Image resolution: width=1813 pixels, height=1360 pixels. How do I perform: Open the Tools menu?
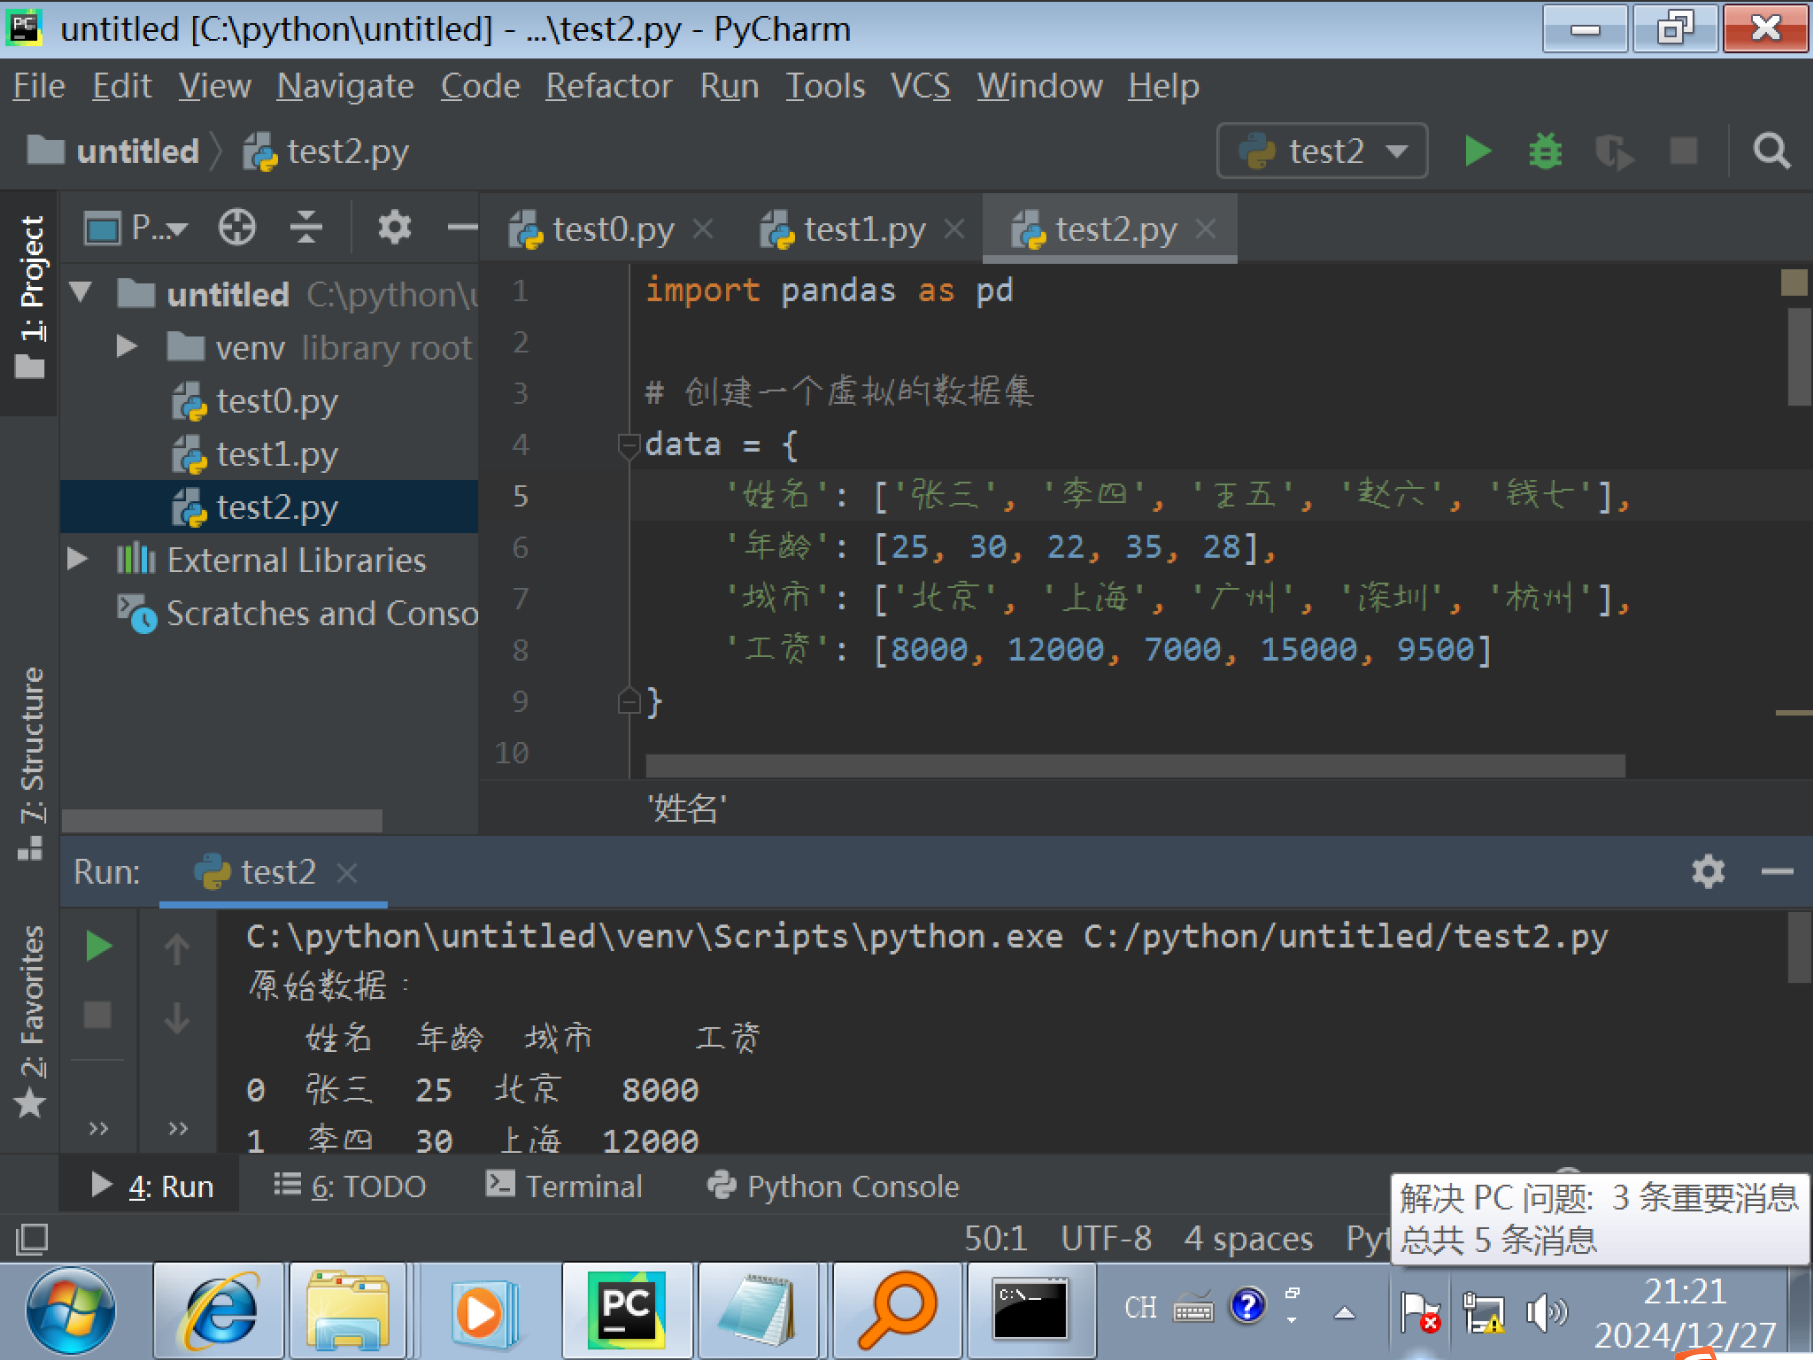pos(825,86)
